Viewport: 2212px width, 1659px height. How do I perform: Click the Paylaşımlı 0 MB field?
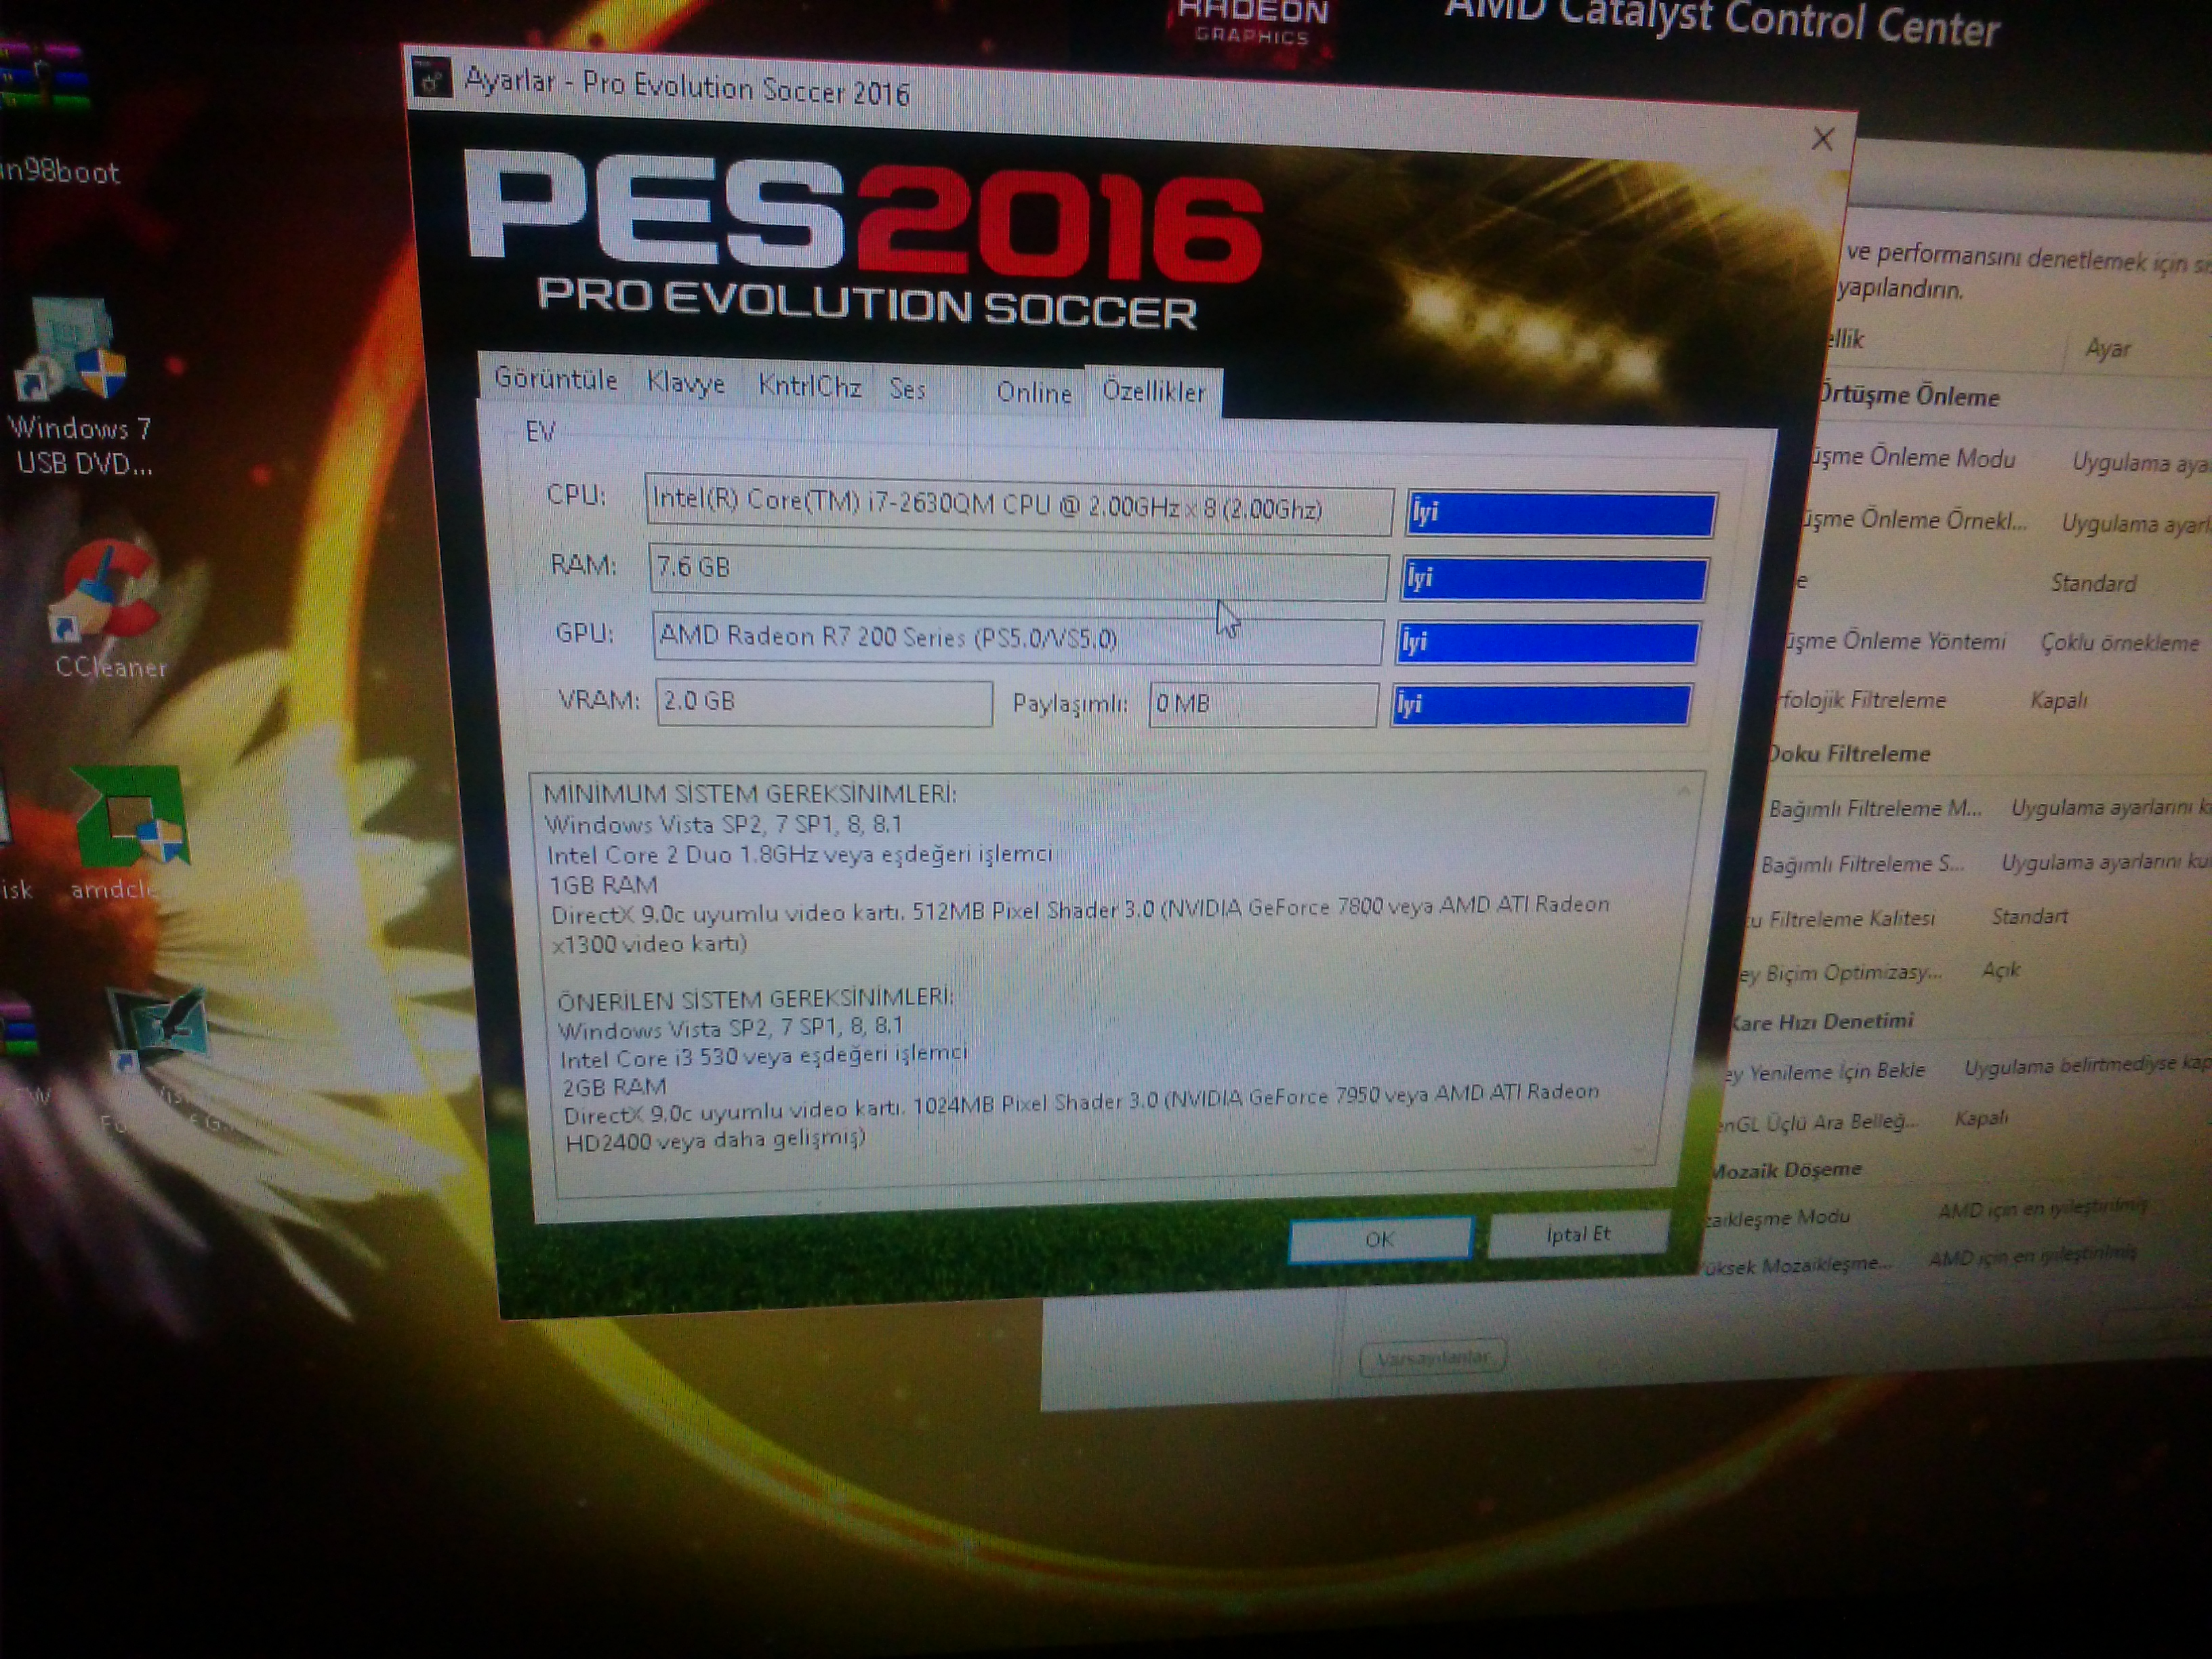point(1263,705)
